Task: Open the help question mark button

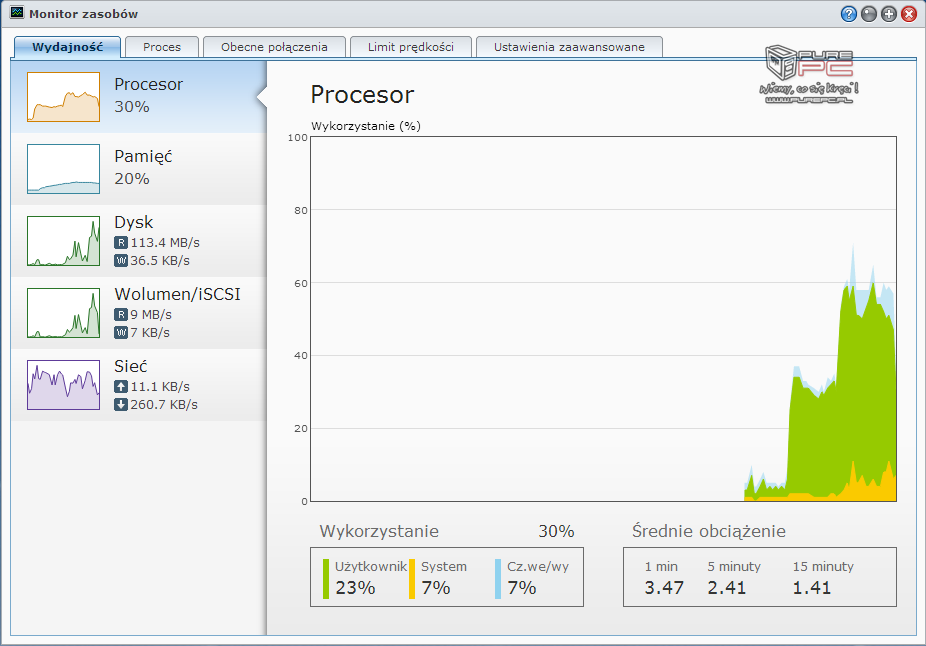Action: coord(849,14)
